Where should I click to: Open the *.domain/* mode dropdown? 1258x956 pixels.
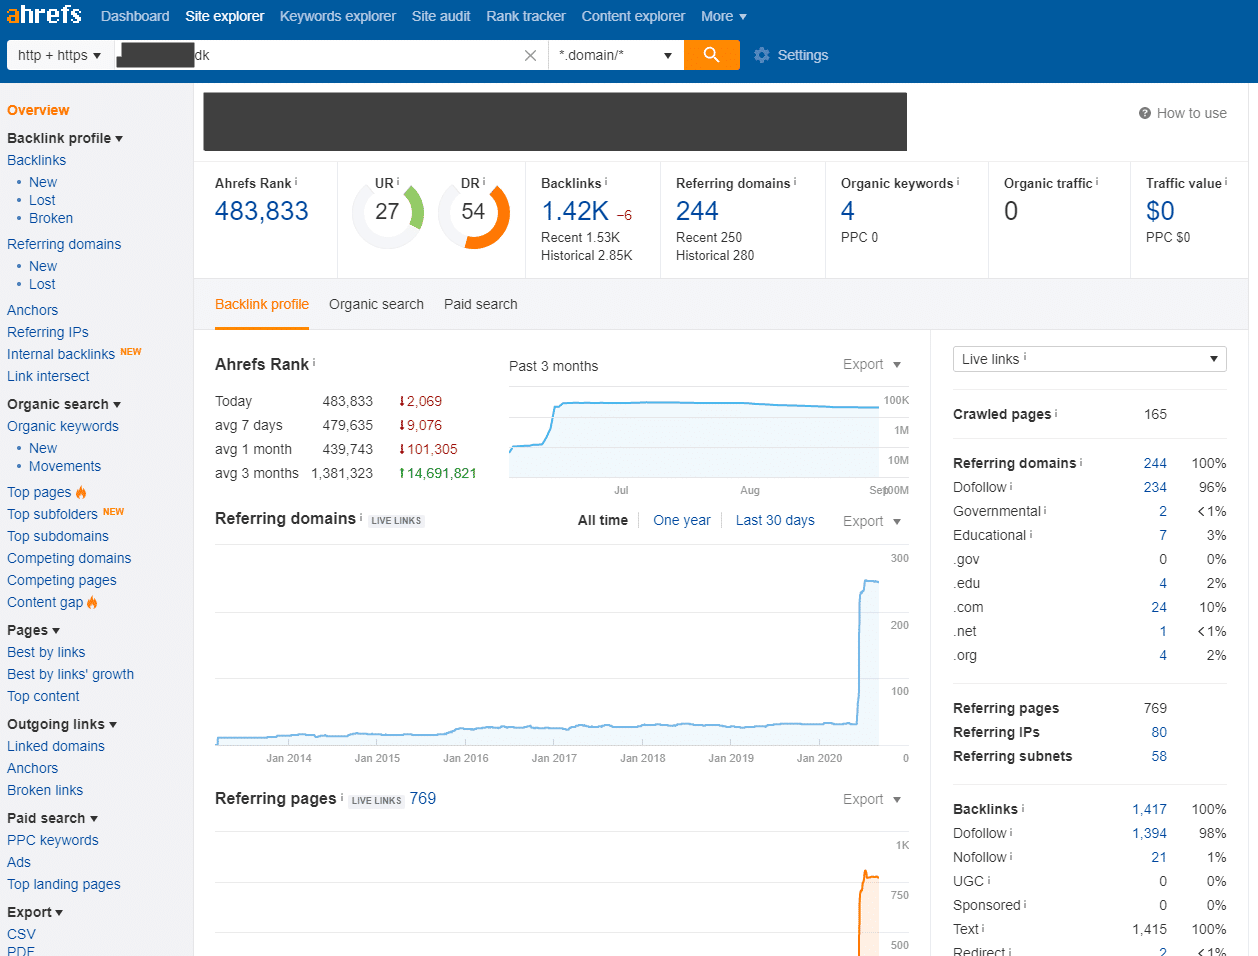coord(616,55)
